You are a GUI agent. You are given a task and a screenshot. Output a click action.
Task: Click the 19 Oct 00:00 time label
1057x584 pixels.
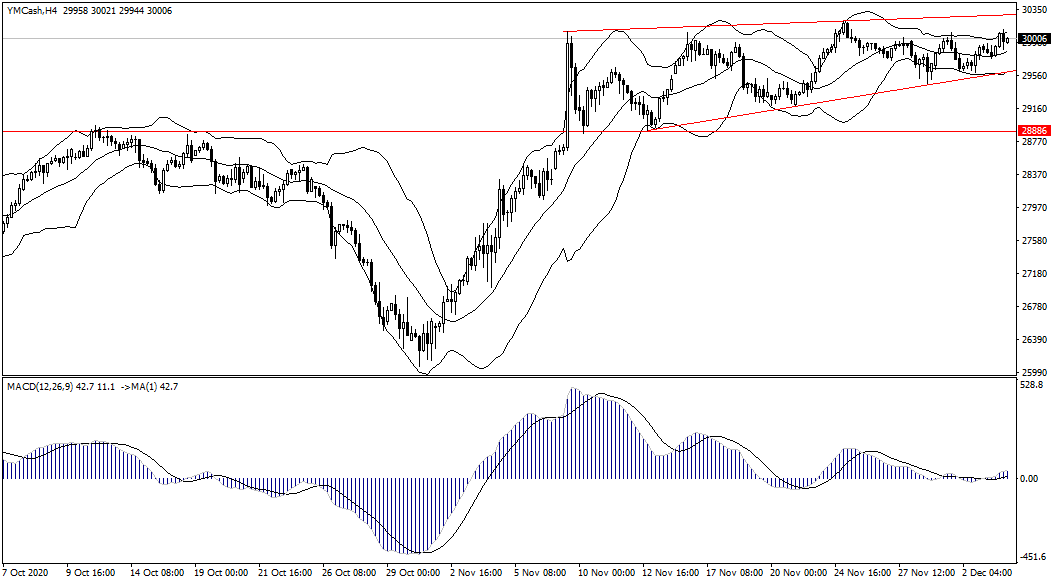coord(219,575)
